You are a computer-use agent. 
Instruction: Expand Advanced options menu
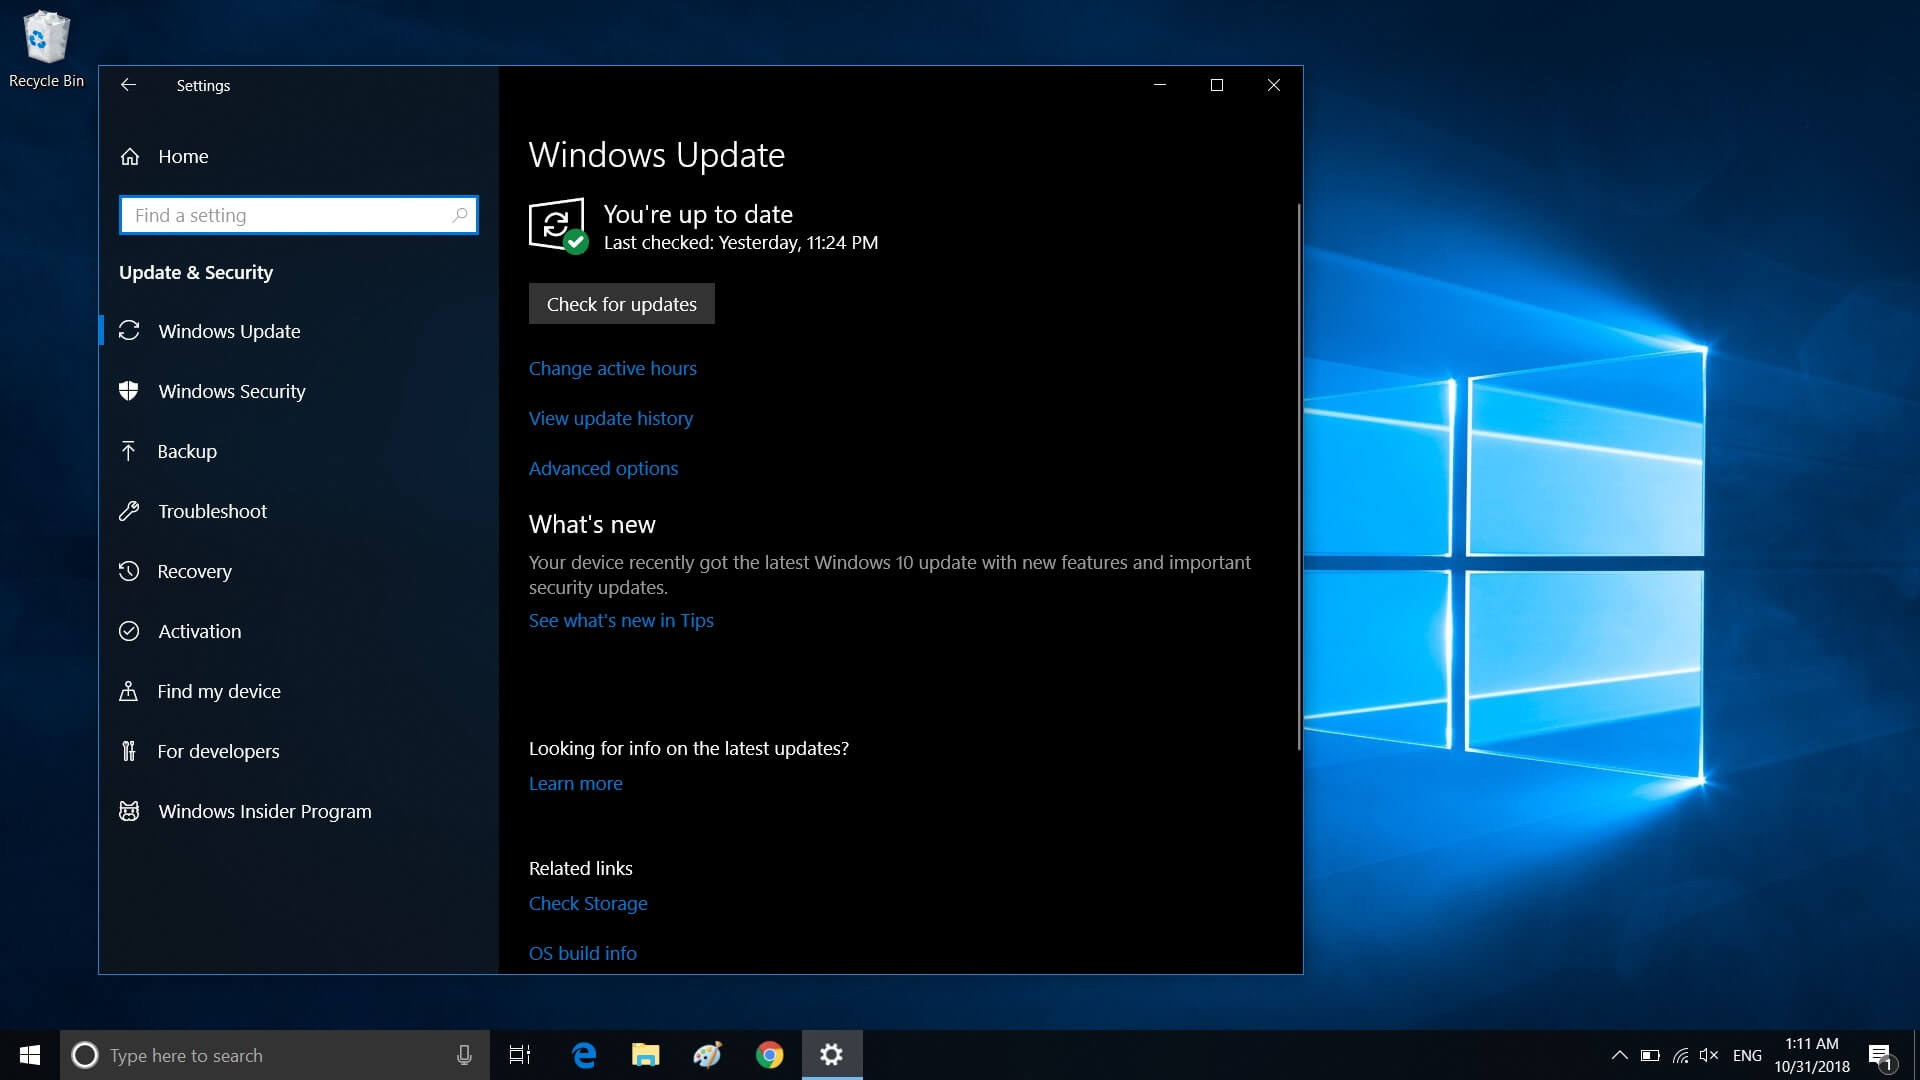point(603,467)
